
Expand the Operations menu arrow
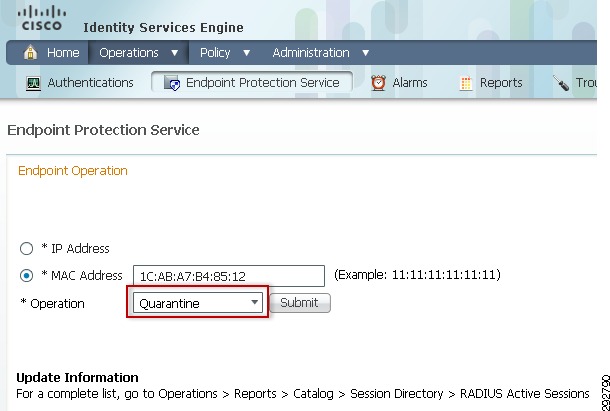175,53
